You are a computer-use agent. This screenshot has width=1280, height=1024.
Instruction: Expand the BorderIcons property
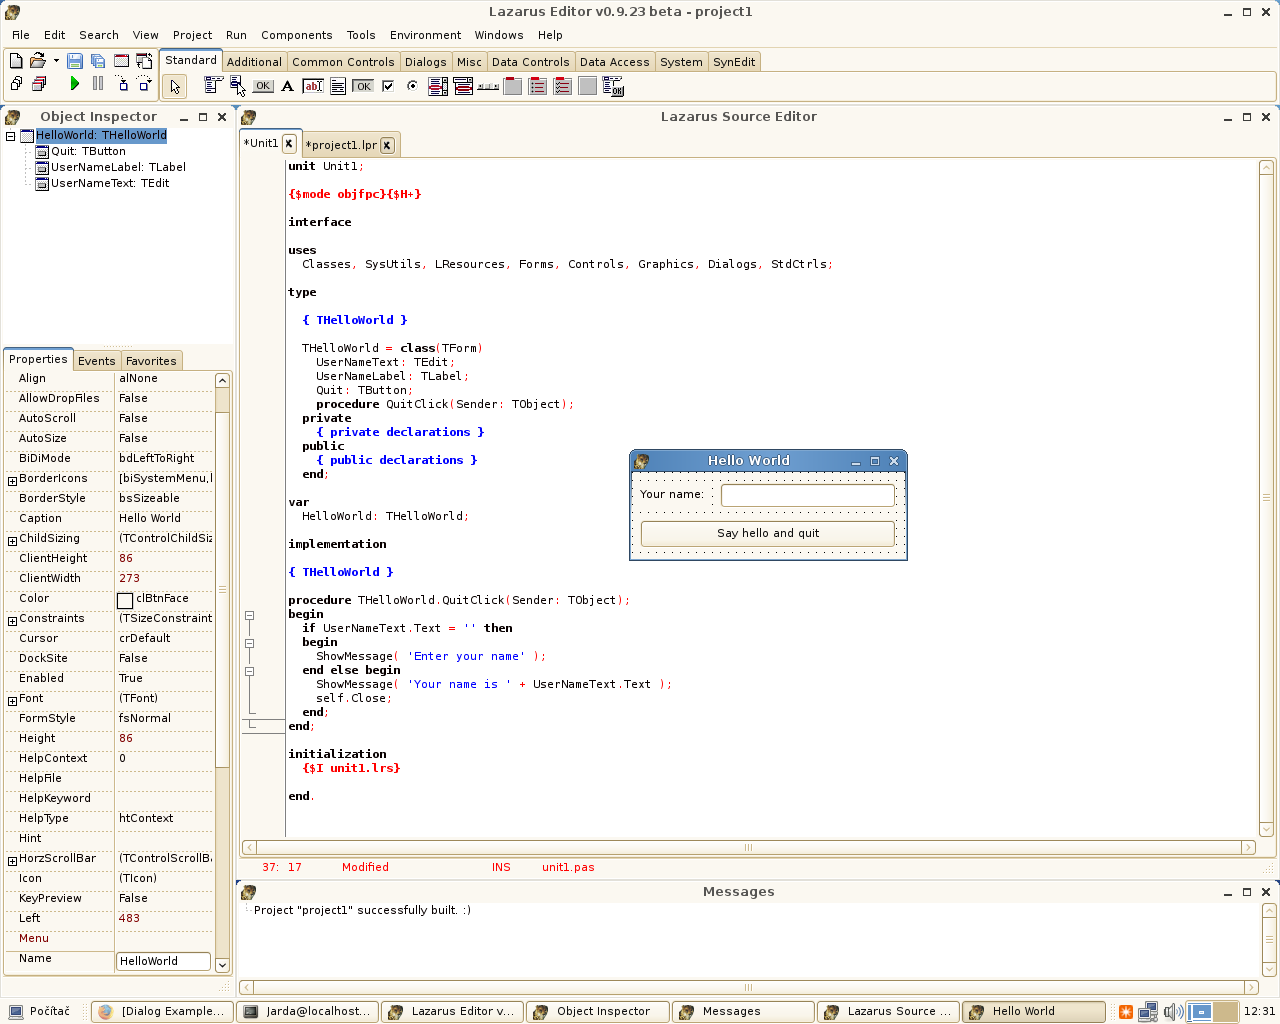tap(12, 481)
